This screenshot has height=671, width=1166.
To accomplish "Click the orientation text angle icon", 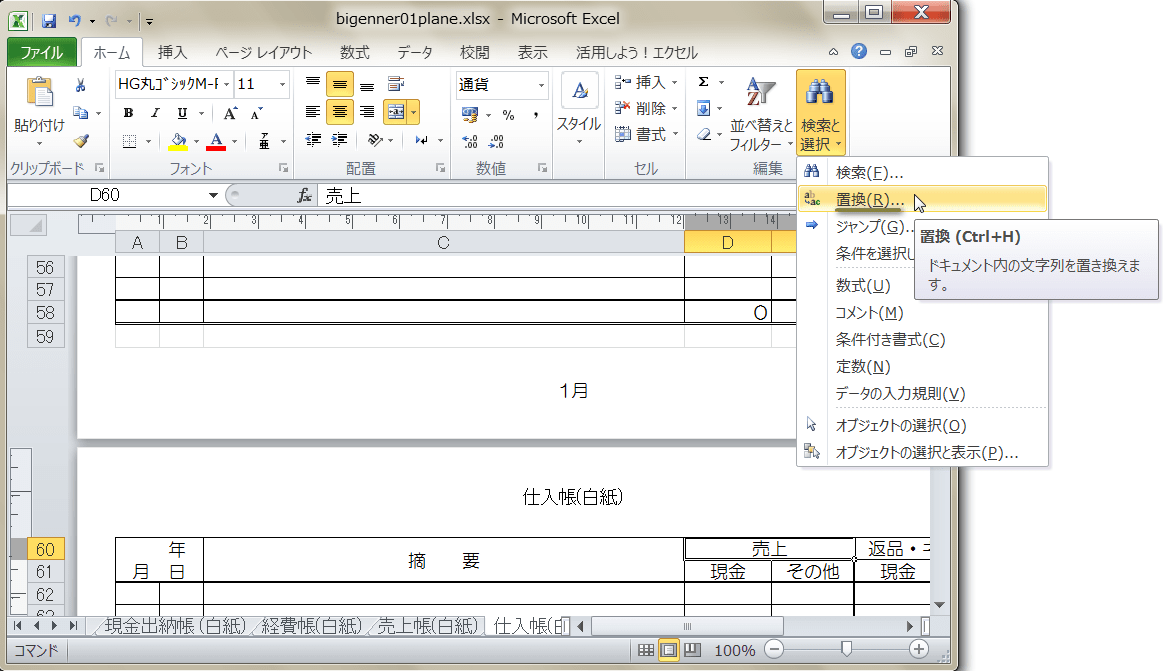I will click(x=375, y=140).
